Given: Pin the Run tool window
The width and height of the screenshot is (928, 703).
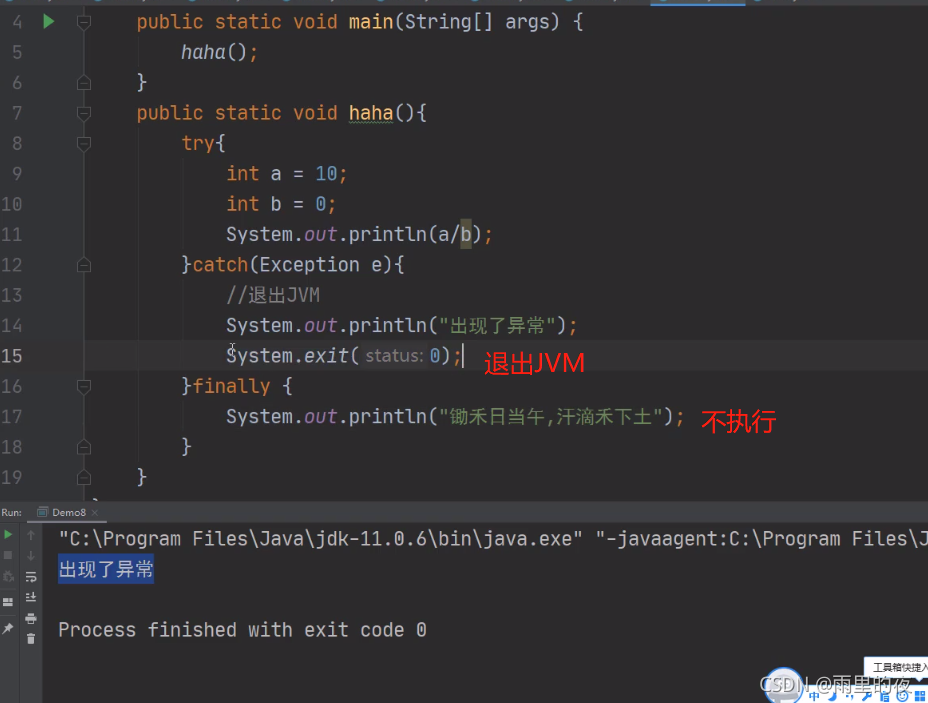Looking at the screenshot, I should [8, 627].
